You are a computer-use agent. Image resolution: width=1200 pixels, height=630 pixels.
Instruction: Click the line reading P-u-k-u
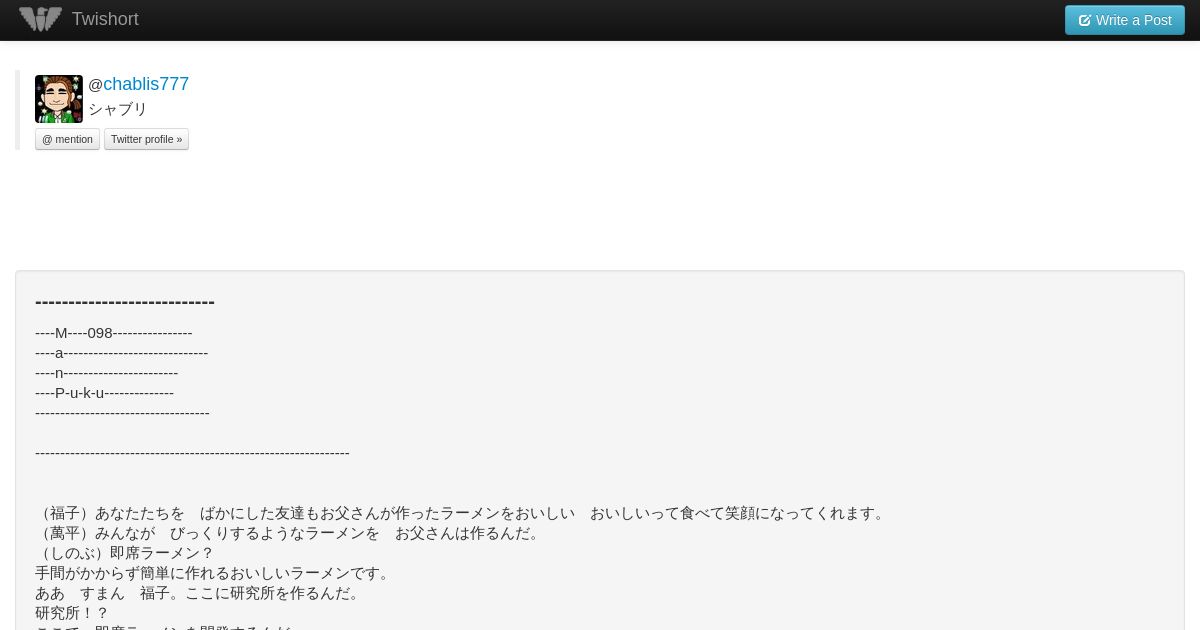(105, 393)
